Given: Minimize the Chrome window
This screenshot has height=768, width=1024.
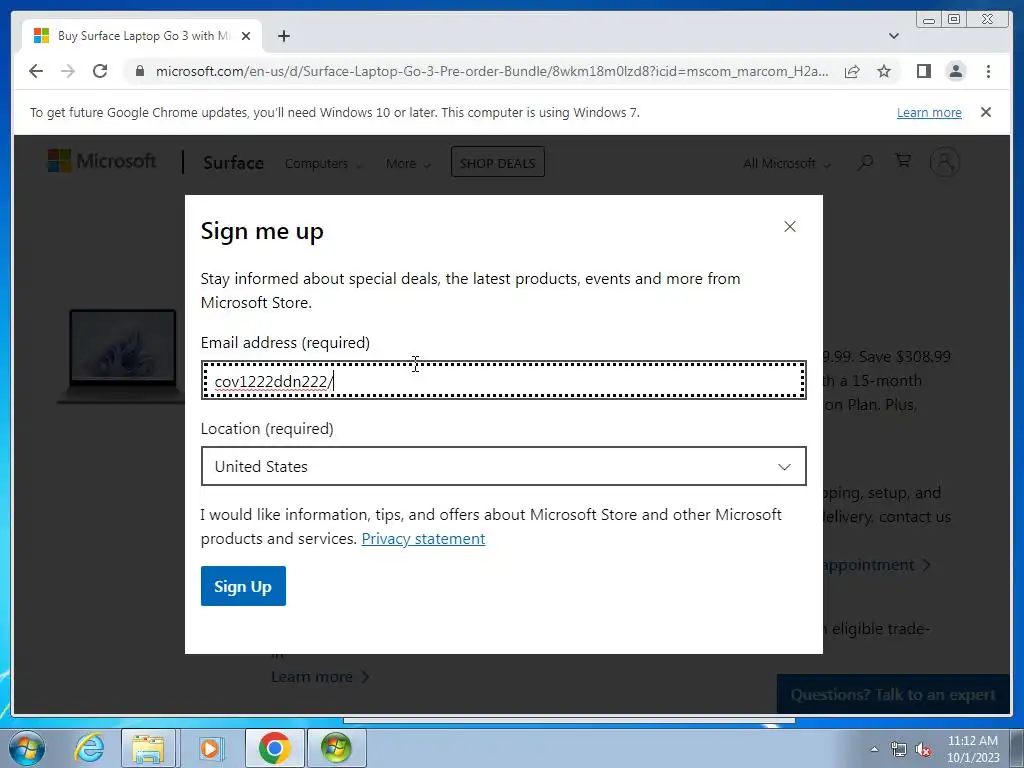Looking at the screenshot, I should (928, 20).
